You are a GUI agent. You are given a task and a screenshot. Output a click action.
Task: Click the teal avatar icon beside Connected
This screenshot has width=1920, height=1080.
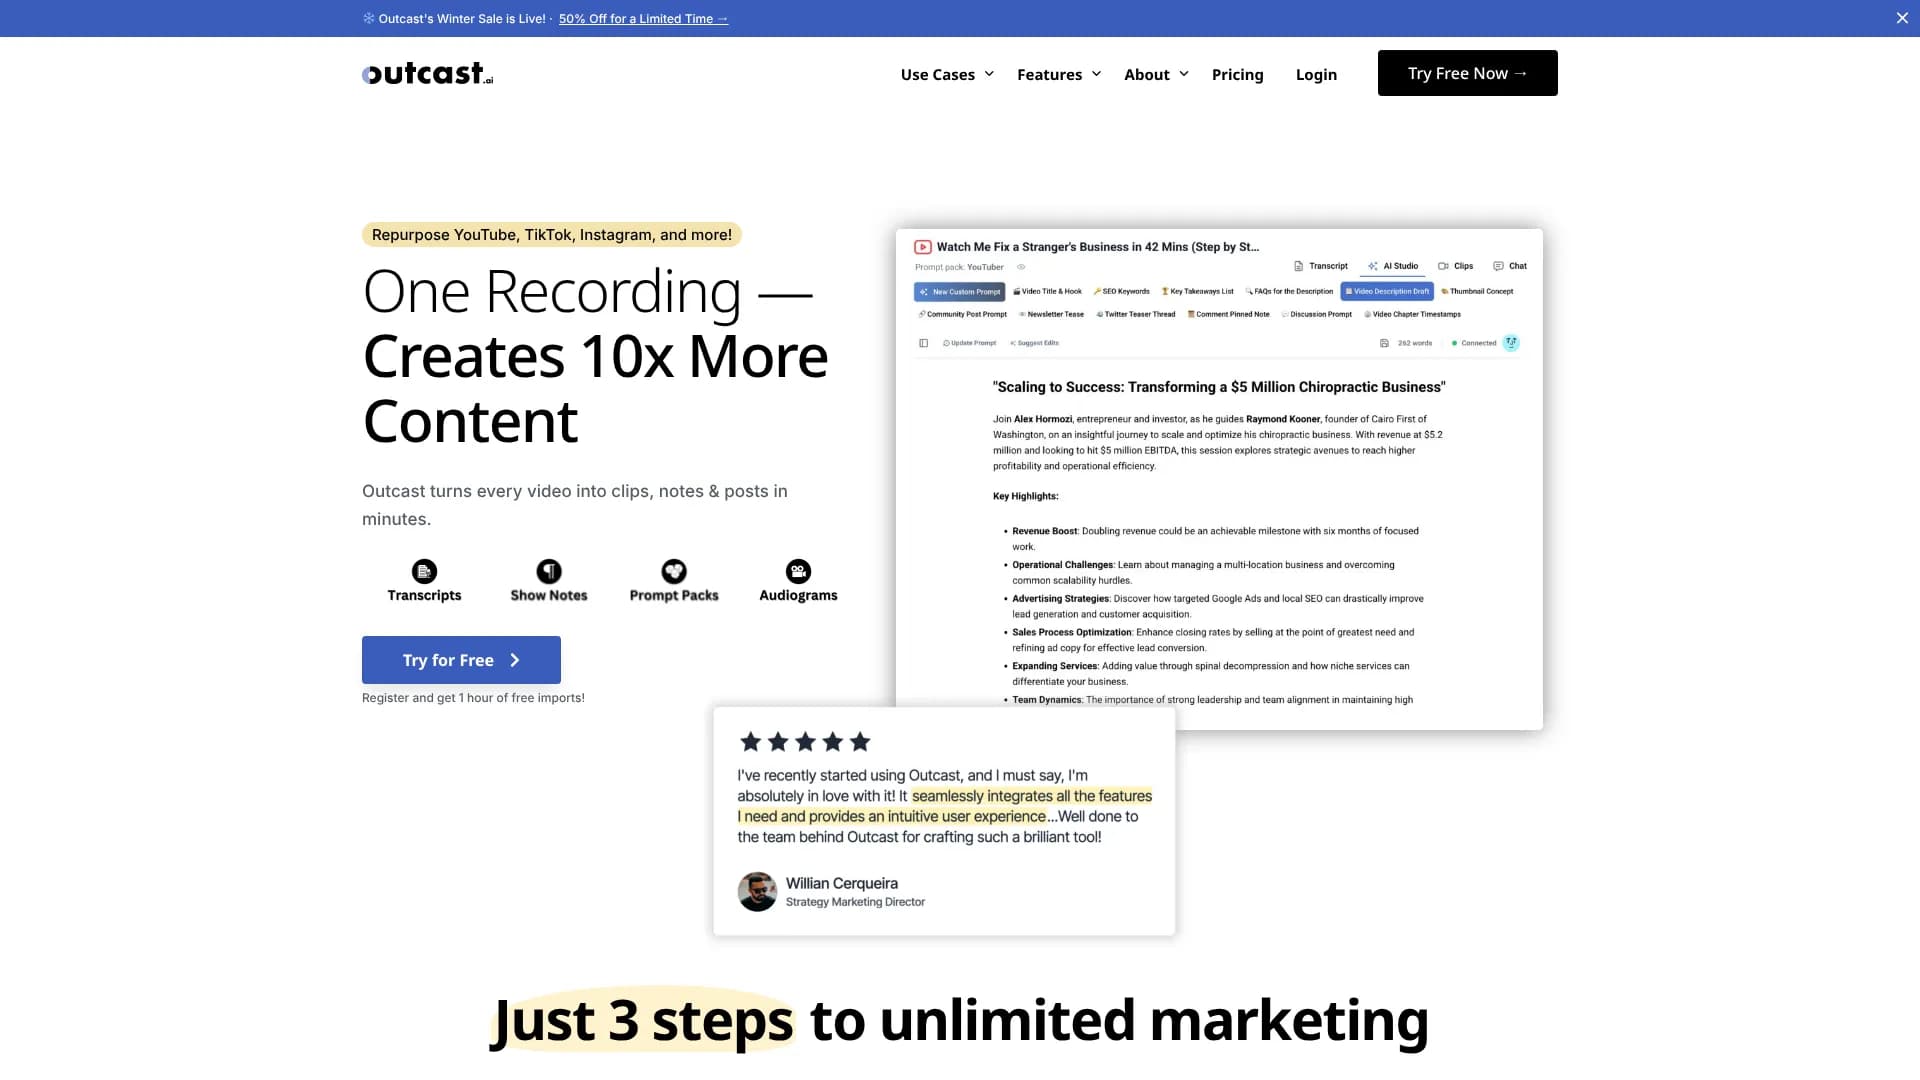pos(1511,343)
